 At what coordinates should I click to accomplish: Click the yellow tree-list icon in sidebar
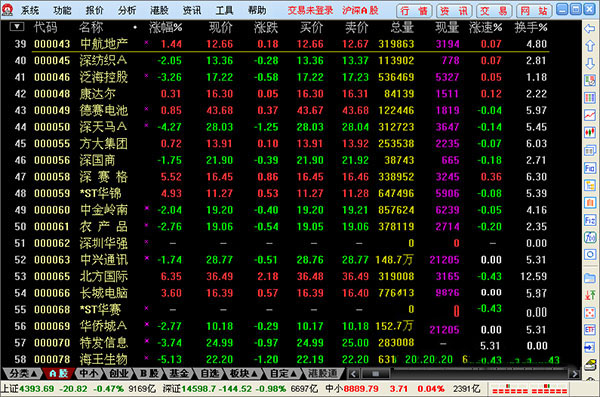(590, 185)
